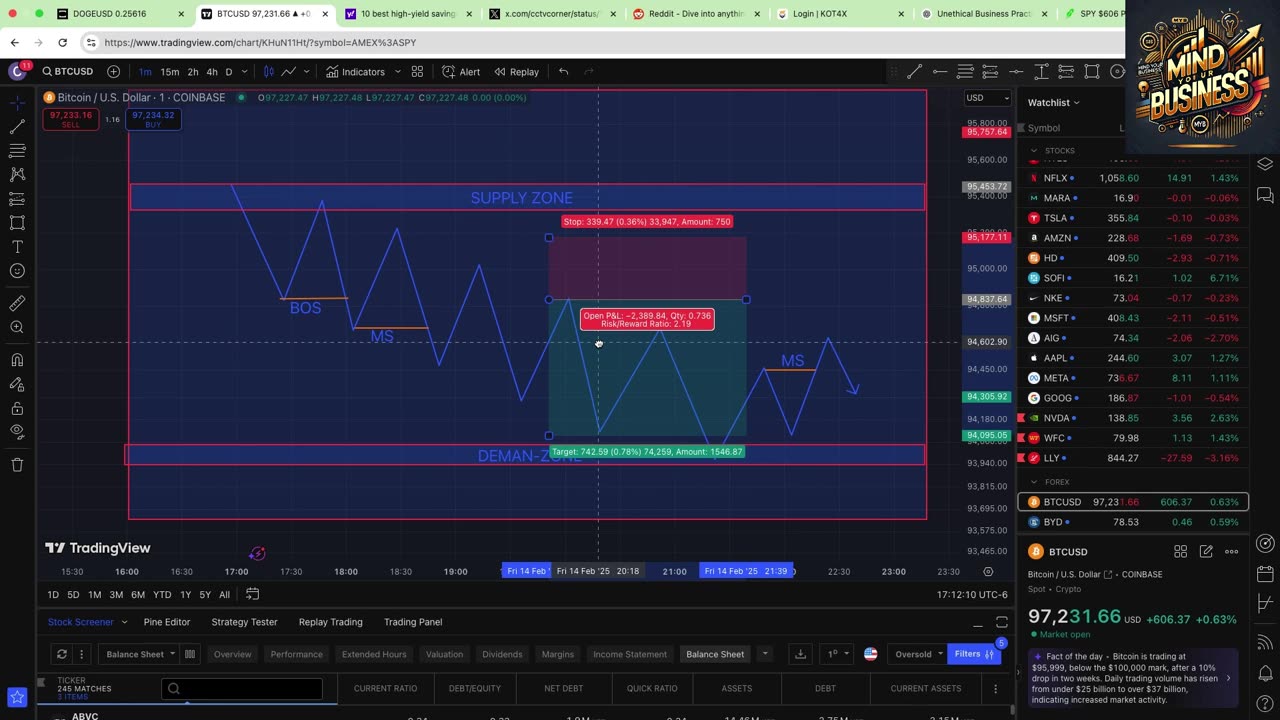Image resolution: width=1280 pixels, height=720 pixels.
Task: Click the BTCUSD symbol search
Action: [x=68, y=72]
